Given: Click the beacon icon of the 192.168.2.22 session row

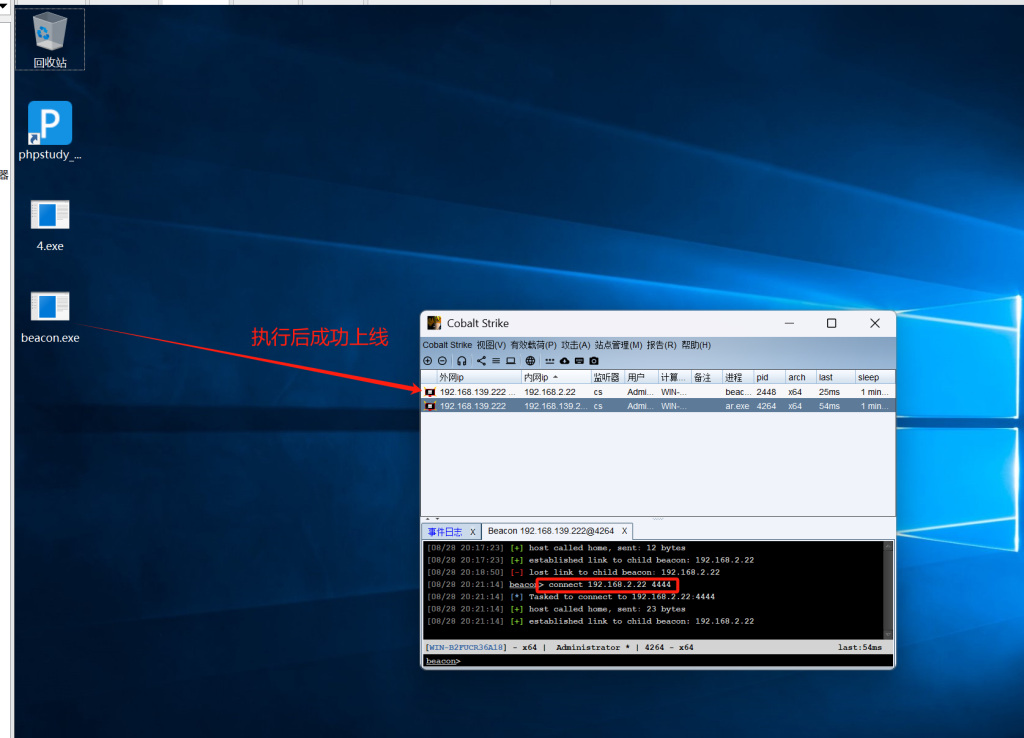Looking at the screenshot, I should [430, 392].
